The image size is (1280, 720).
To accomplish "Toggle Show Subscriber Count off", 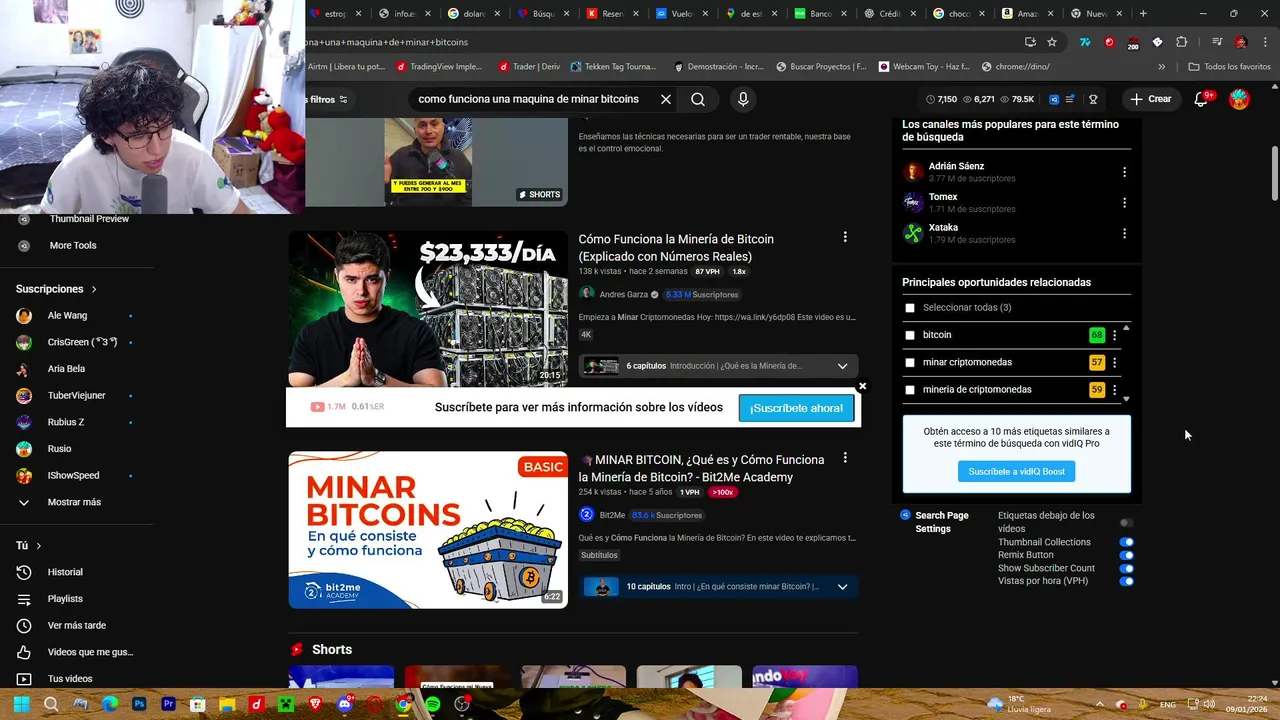I will [1126, 568].
